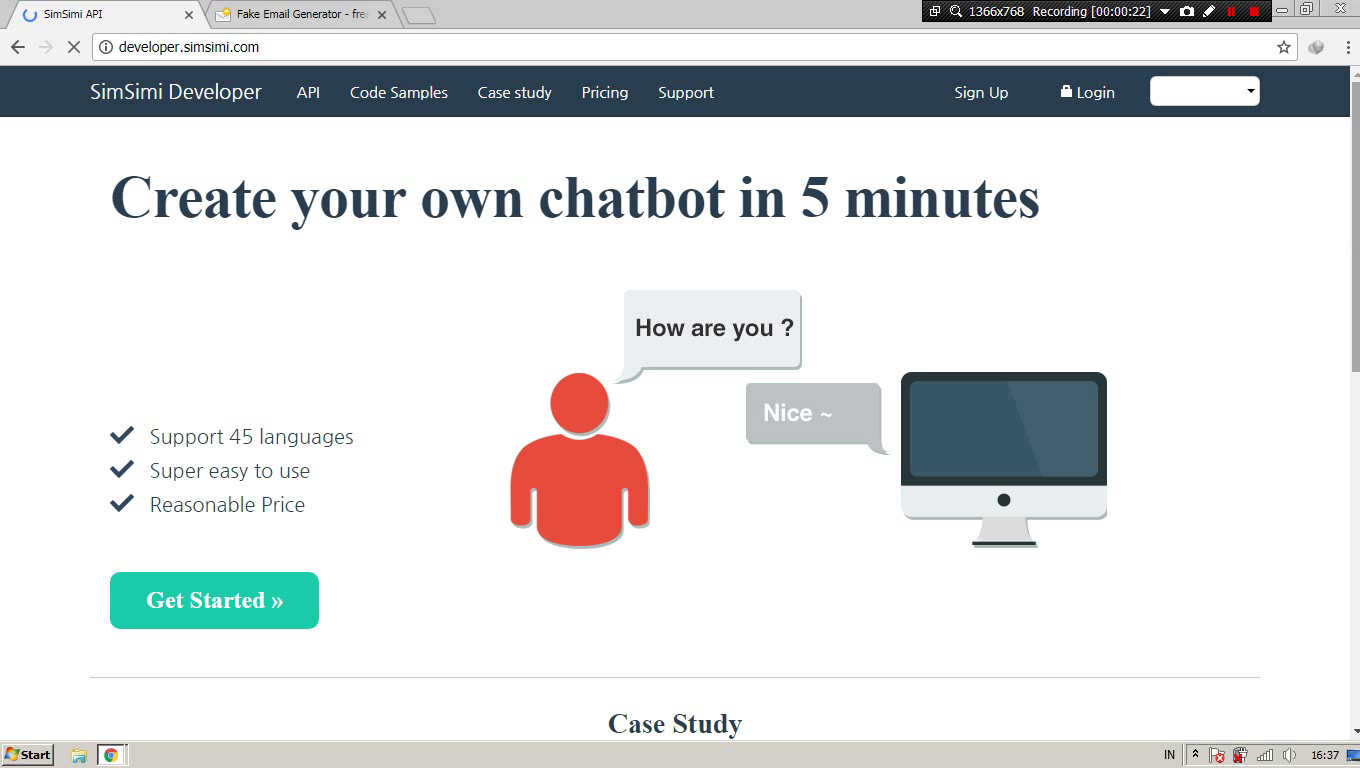Expand the language dropdown in the navbar
1360x768 pixels.
coord(1205,91)
